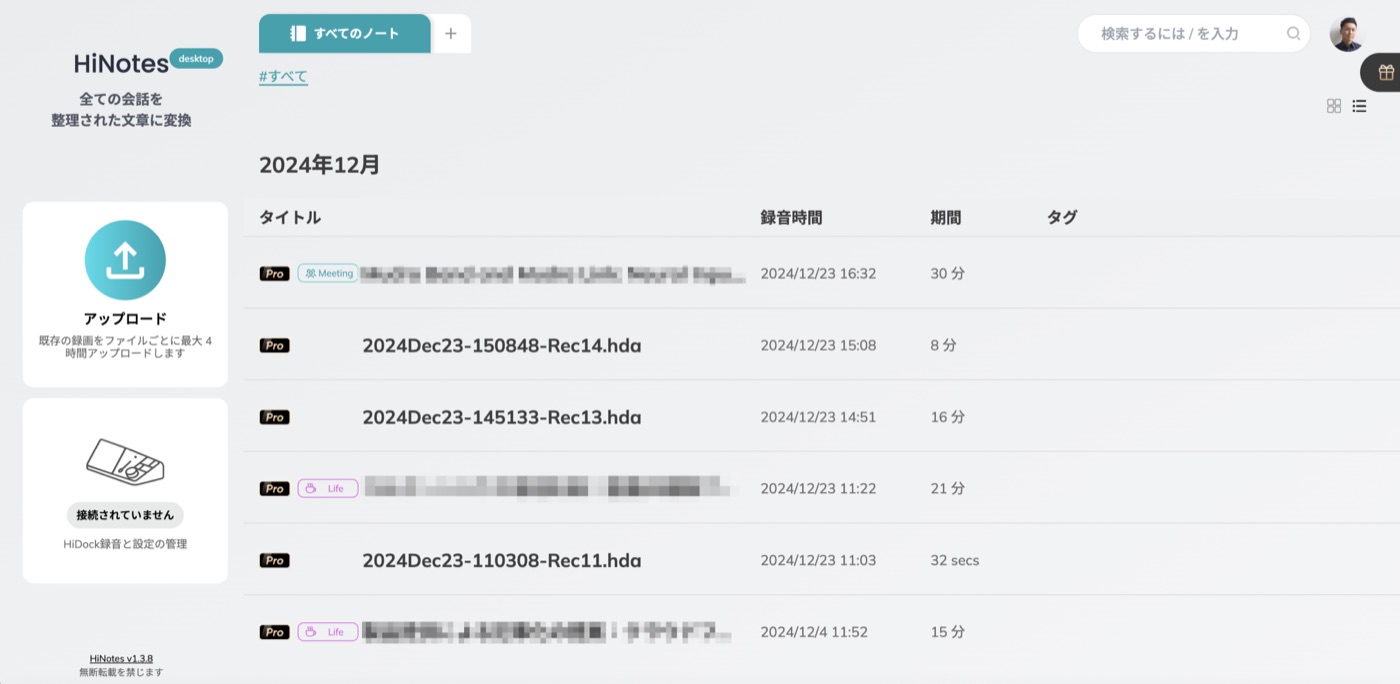Screen dimensions: 1400x684
Task: Click the search magnifier icon
Action: click(1293, 34)
